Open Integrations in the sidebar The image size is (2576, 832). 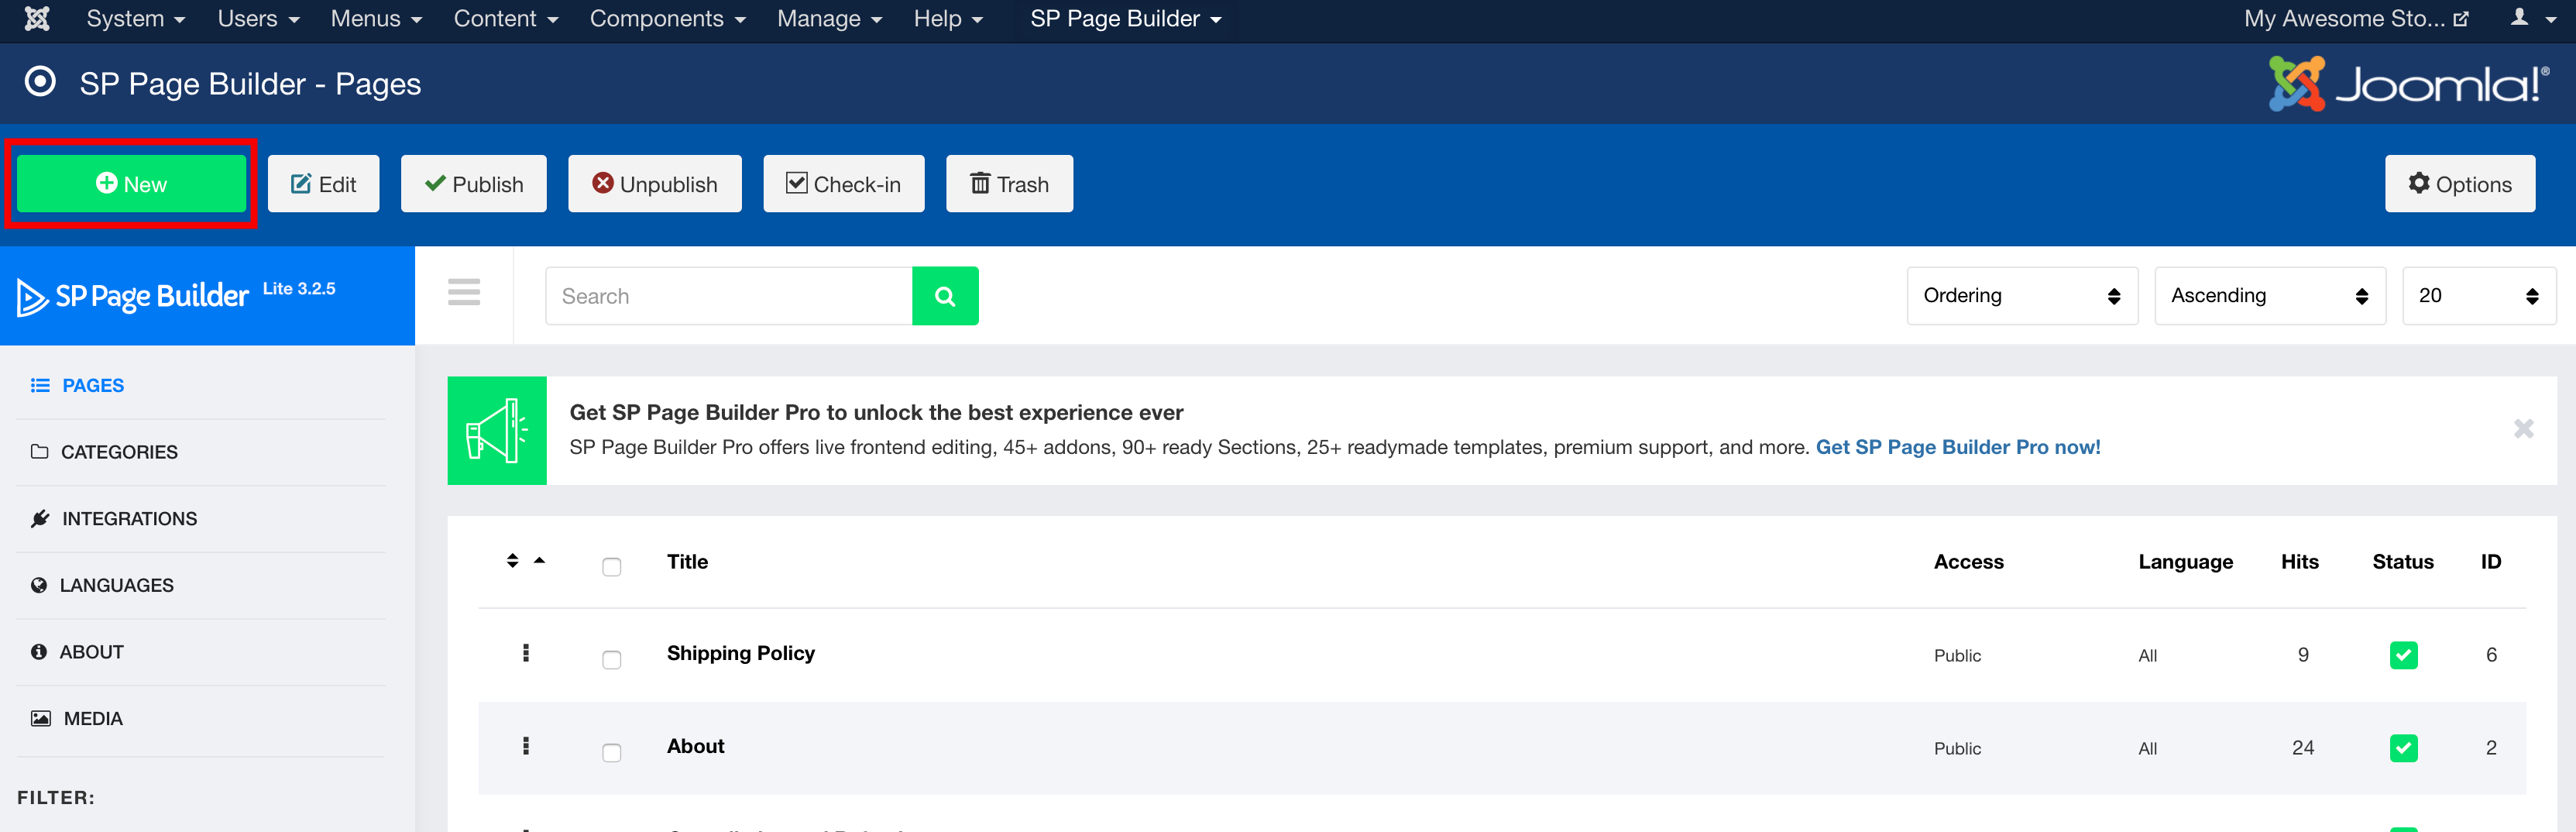pyautogui.click(x=114, y=519)
